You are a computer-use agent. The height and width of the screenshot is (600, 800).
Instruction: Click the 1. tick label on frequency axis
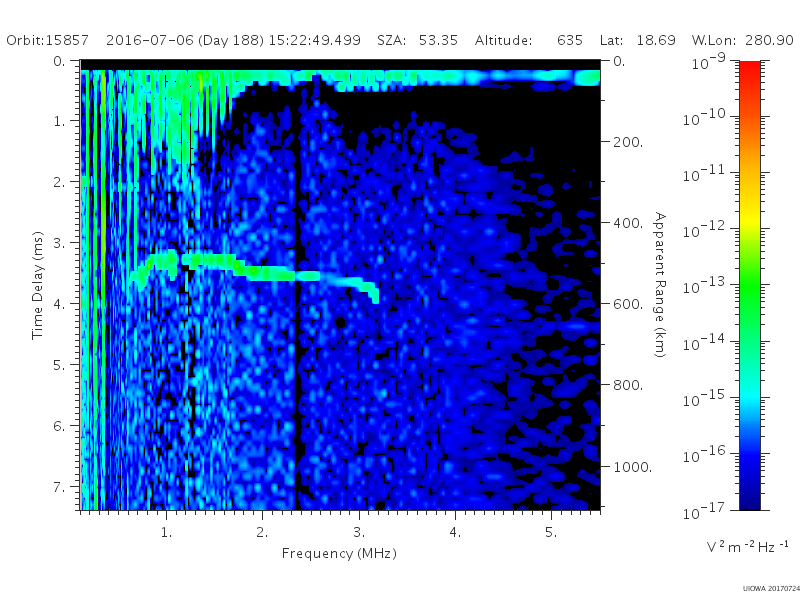click(166, 532)
